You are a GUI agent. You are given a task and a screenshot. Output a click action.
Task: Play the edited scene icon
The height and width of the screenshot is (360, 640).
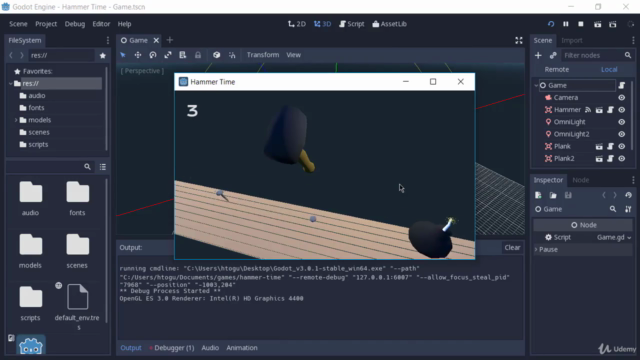tap(598, 24)
